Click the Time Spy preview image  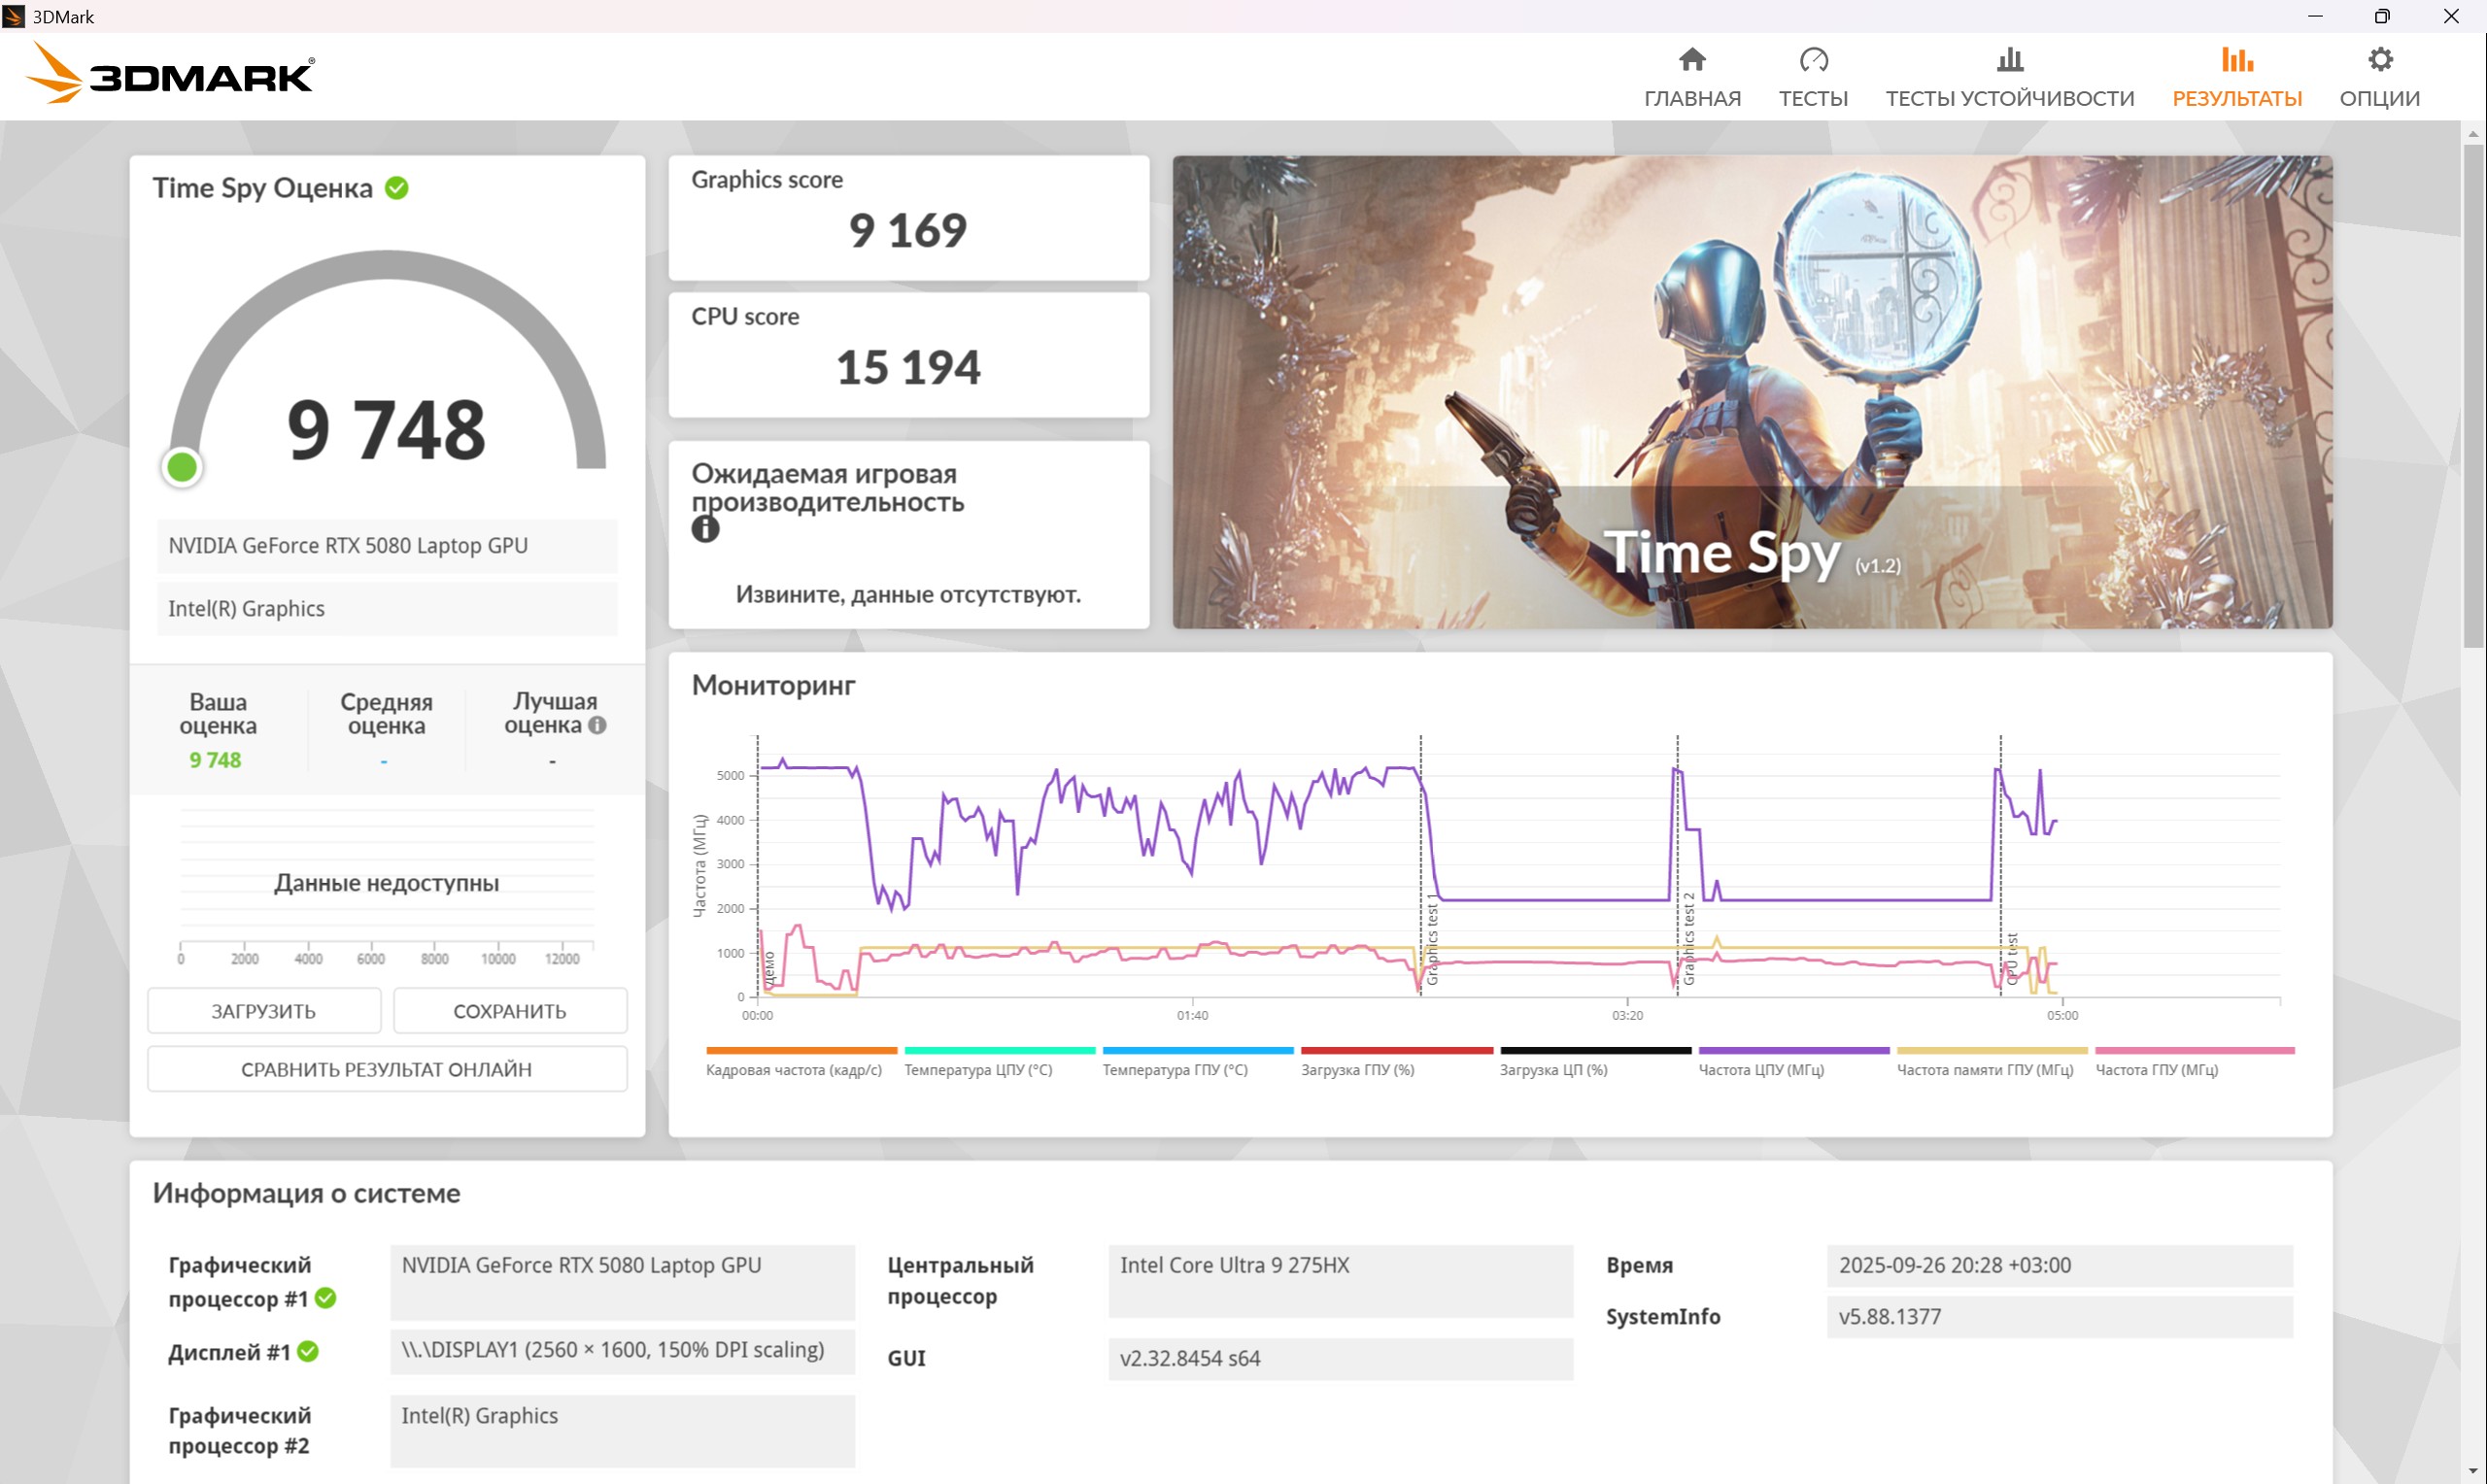1752,391
